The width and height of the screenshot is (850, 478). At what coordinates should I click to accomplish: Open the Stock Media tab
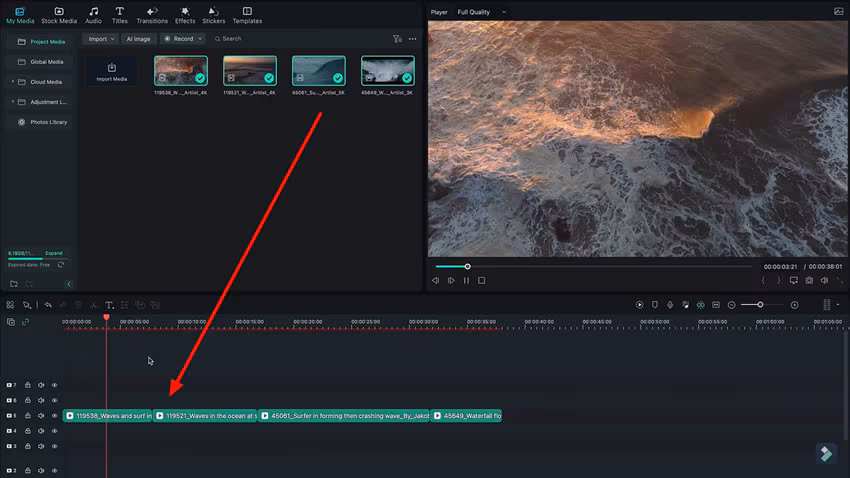click(59, 15)
